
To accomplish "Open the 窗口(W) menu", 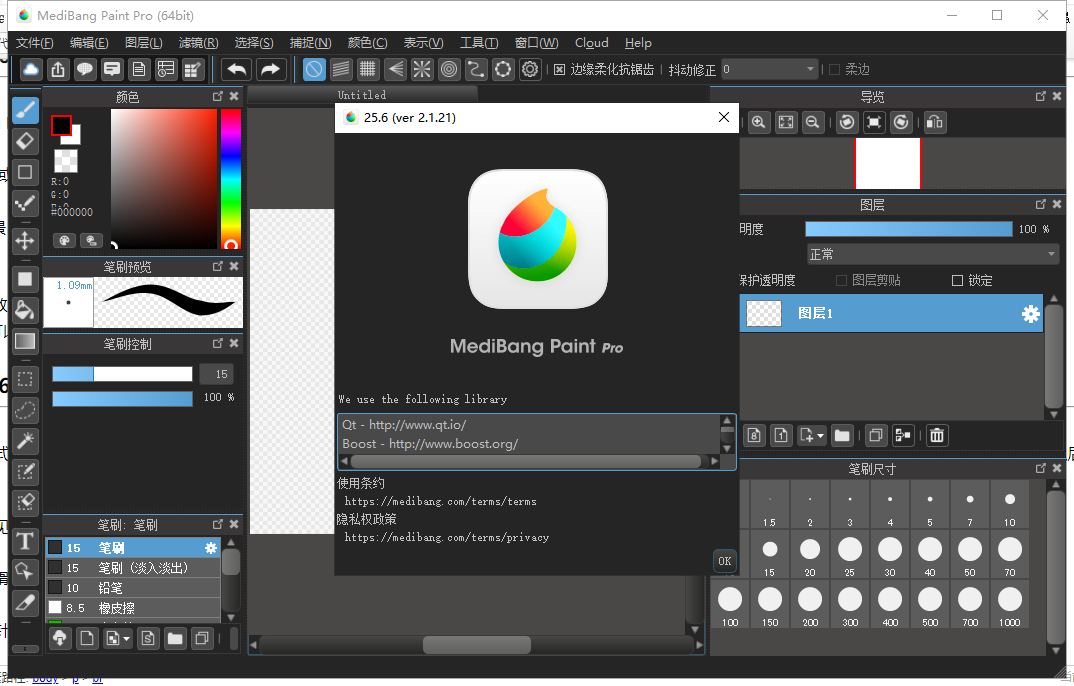I will click(536, 42).
